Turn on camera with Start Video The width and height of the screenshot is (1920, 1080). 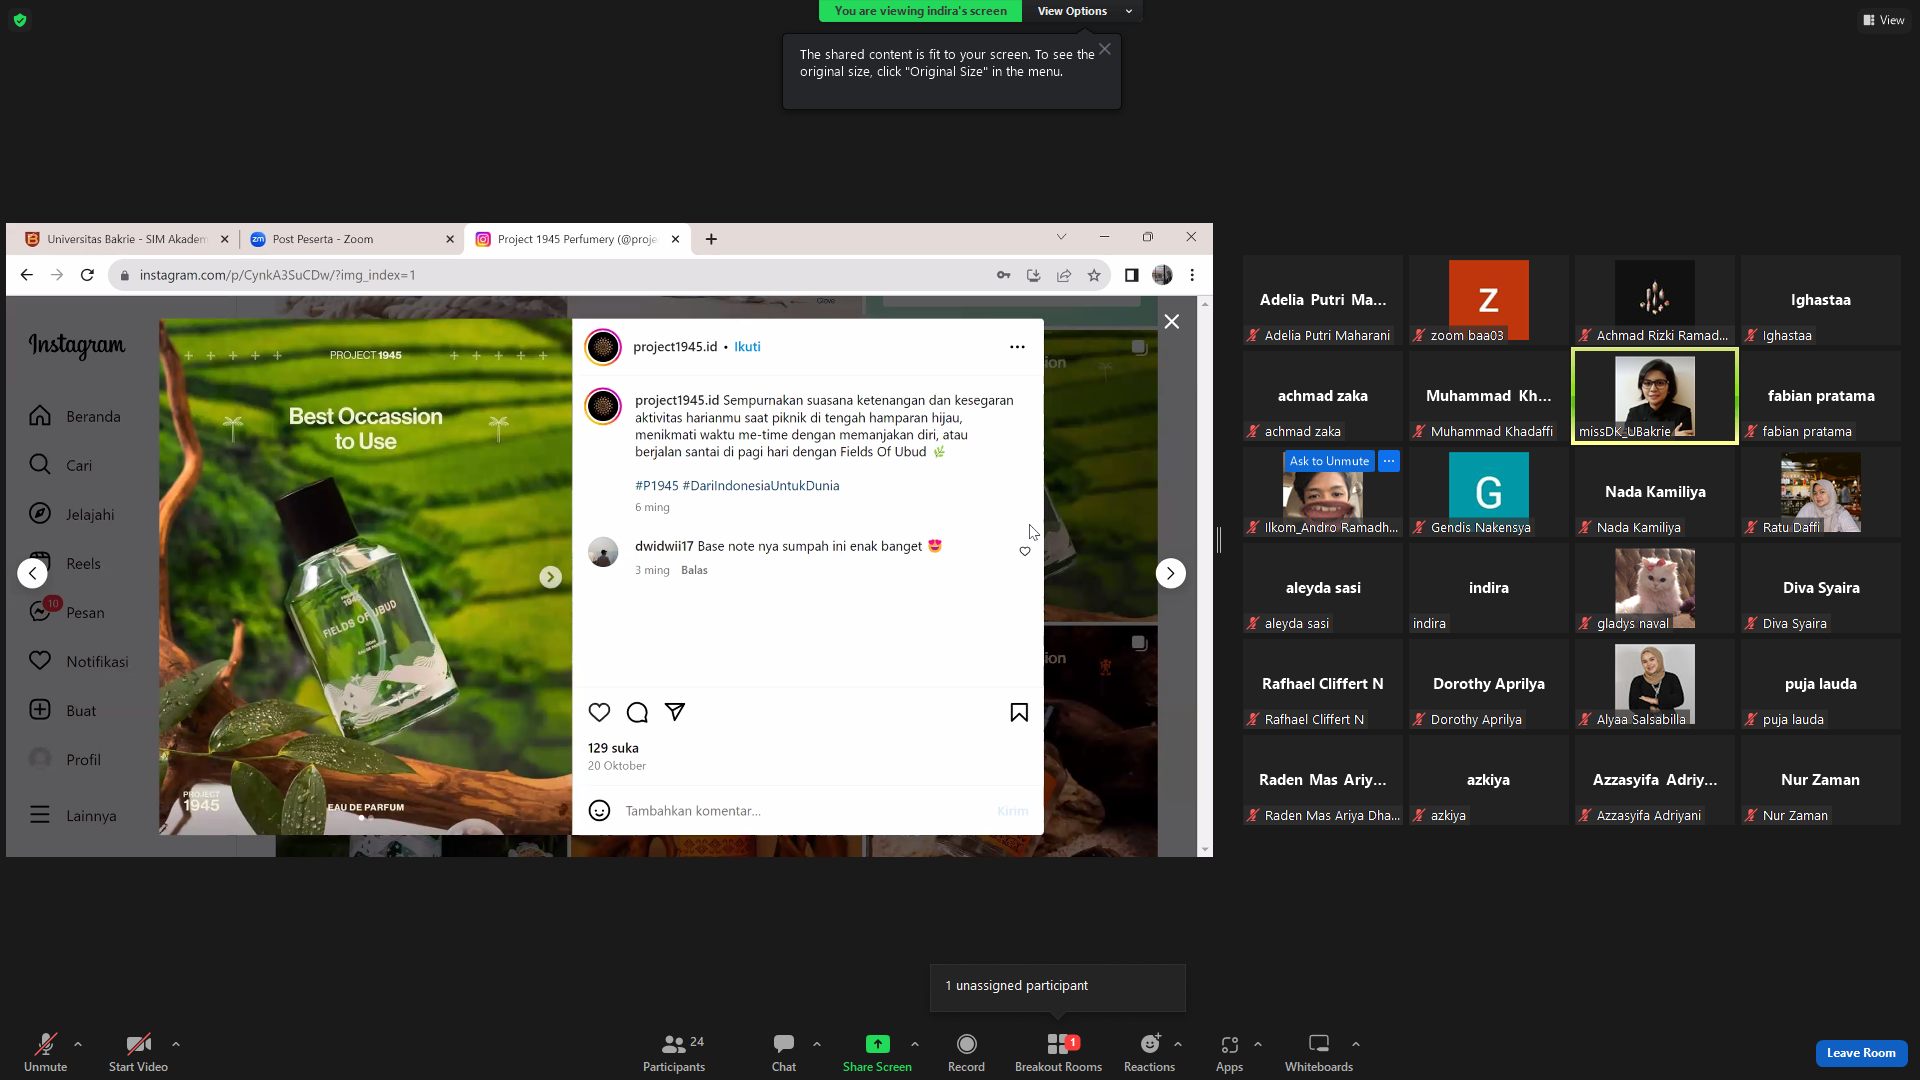point(138,1052)
